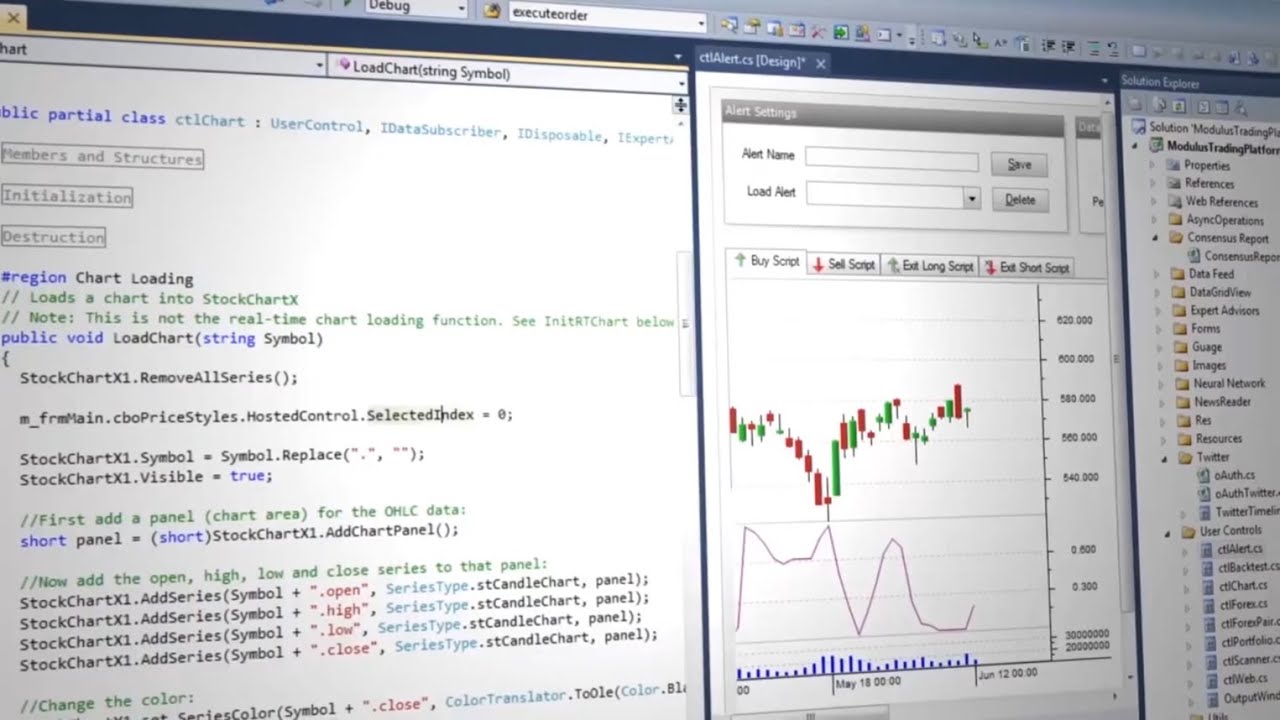Select the References node
Viewport: 1280px width, 720px height.
tap(1209, 184)
